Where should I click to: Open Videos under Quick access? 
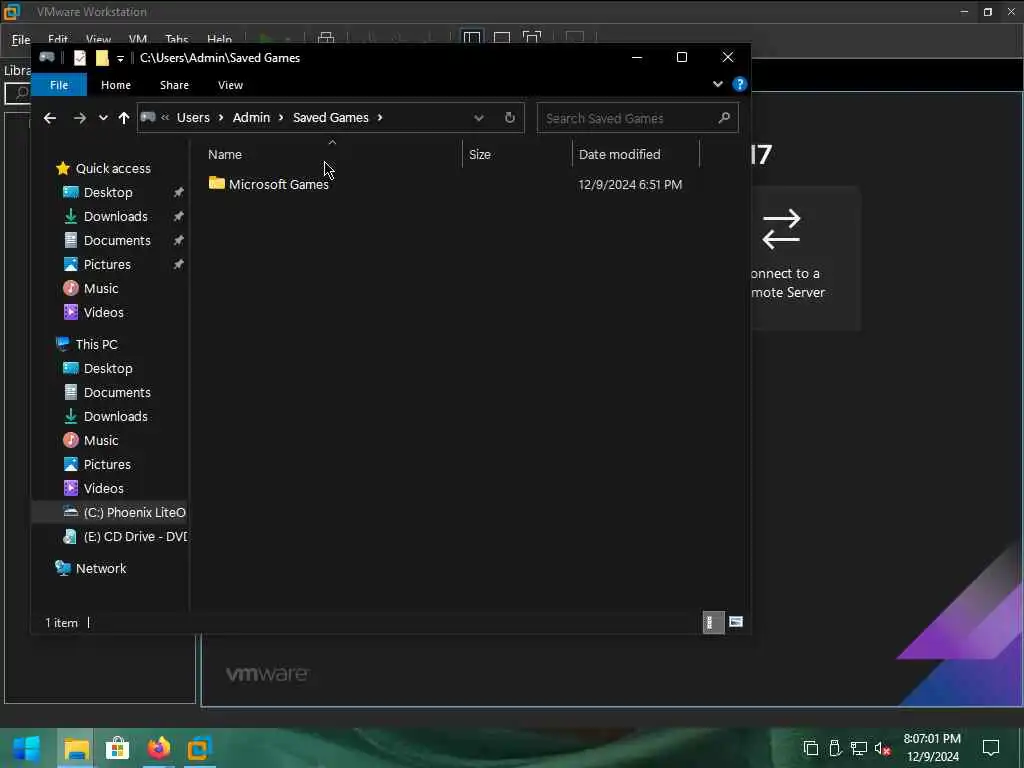pos(103,312)
